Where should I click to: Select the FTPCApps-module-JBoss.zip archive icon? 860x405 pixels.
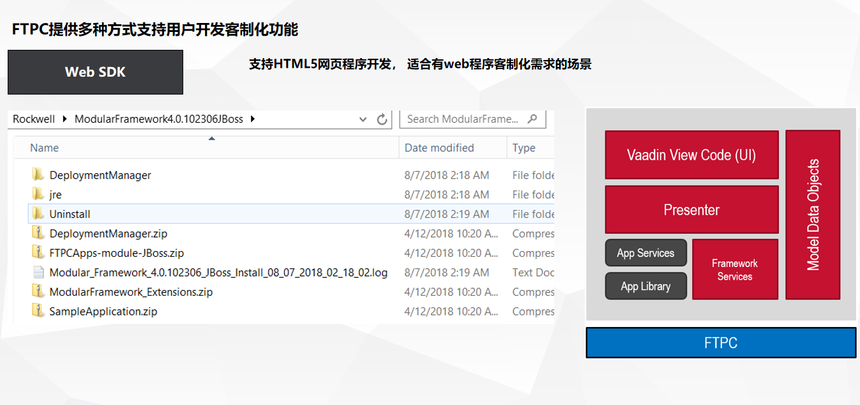pyautogui.click(x=38, y=253)
